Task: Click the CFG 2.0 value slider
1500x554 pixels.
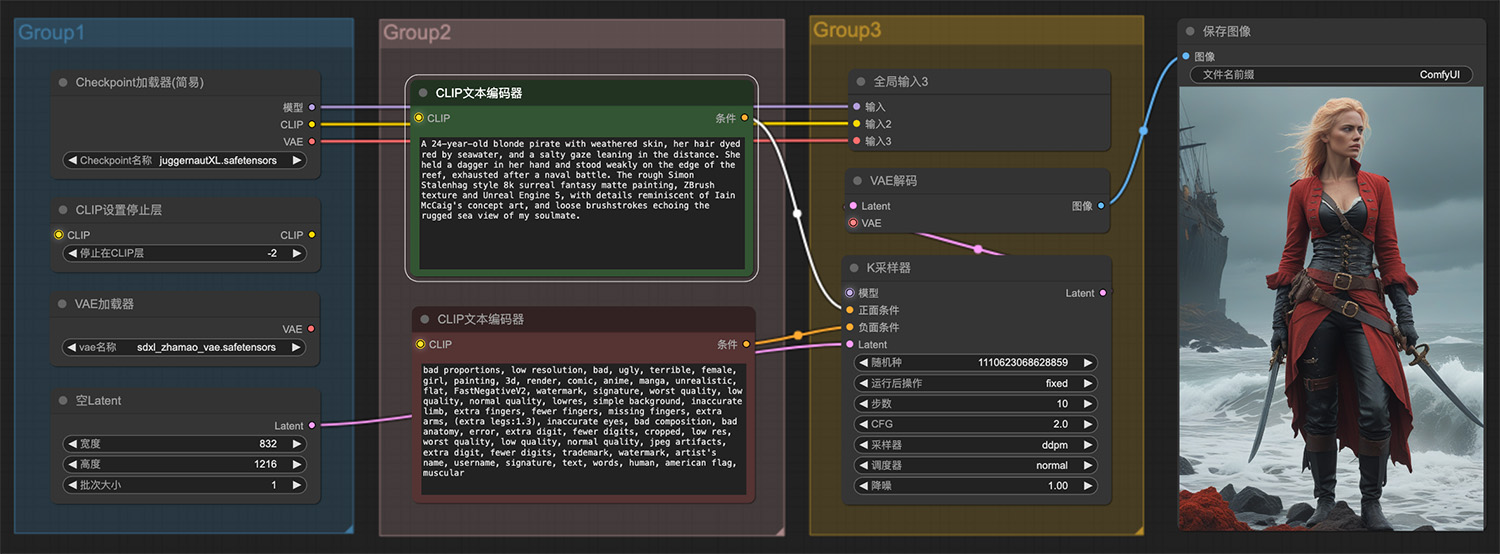Action: (x=976, y=424)
